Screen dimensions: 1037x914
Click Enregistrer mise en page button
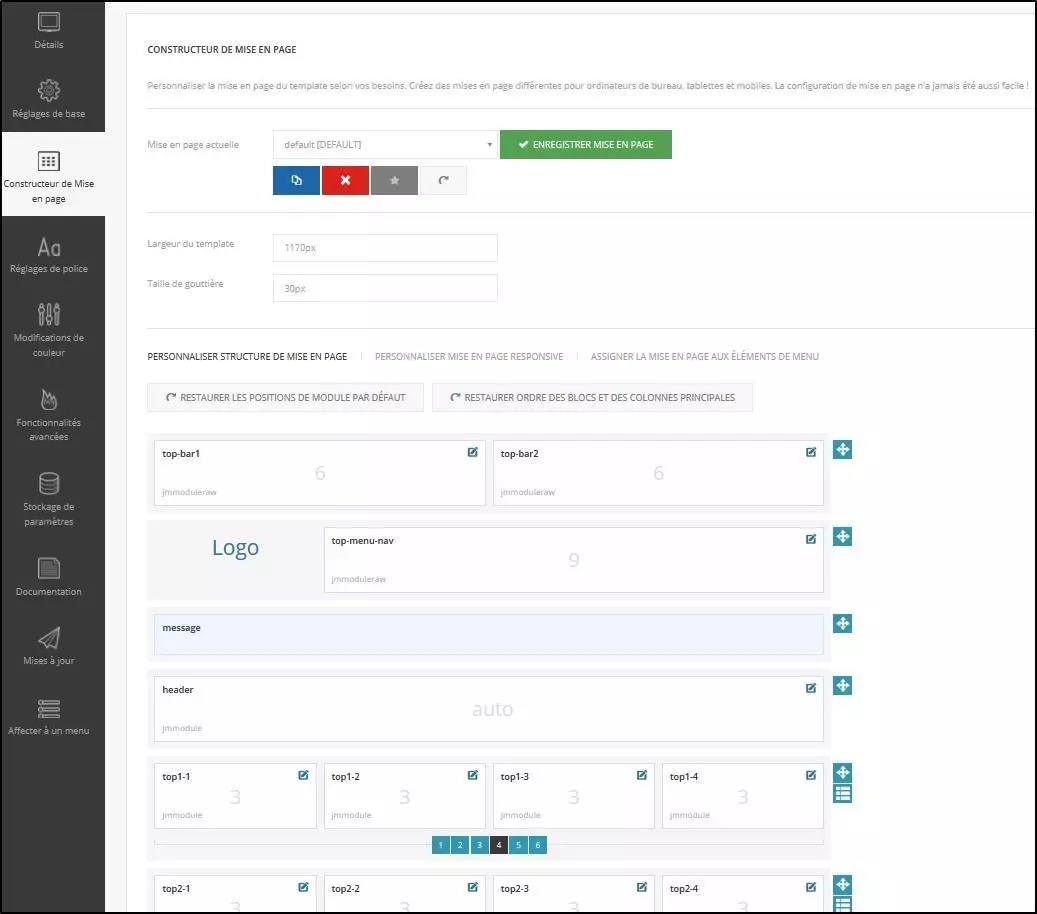point(586,144)
